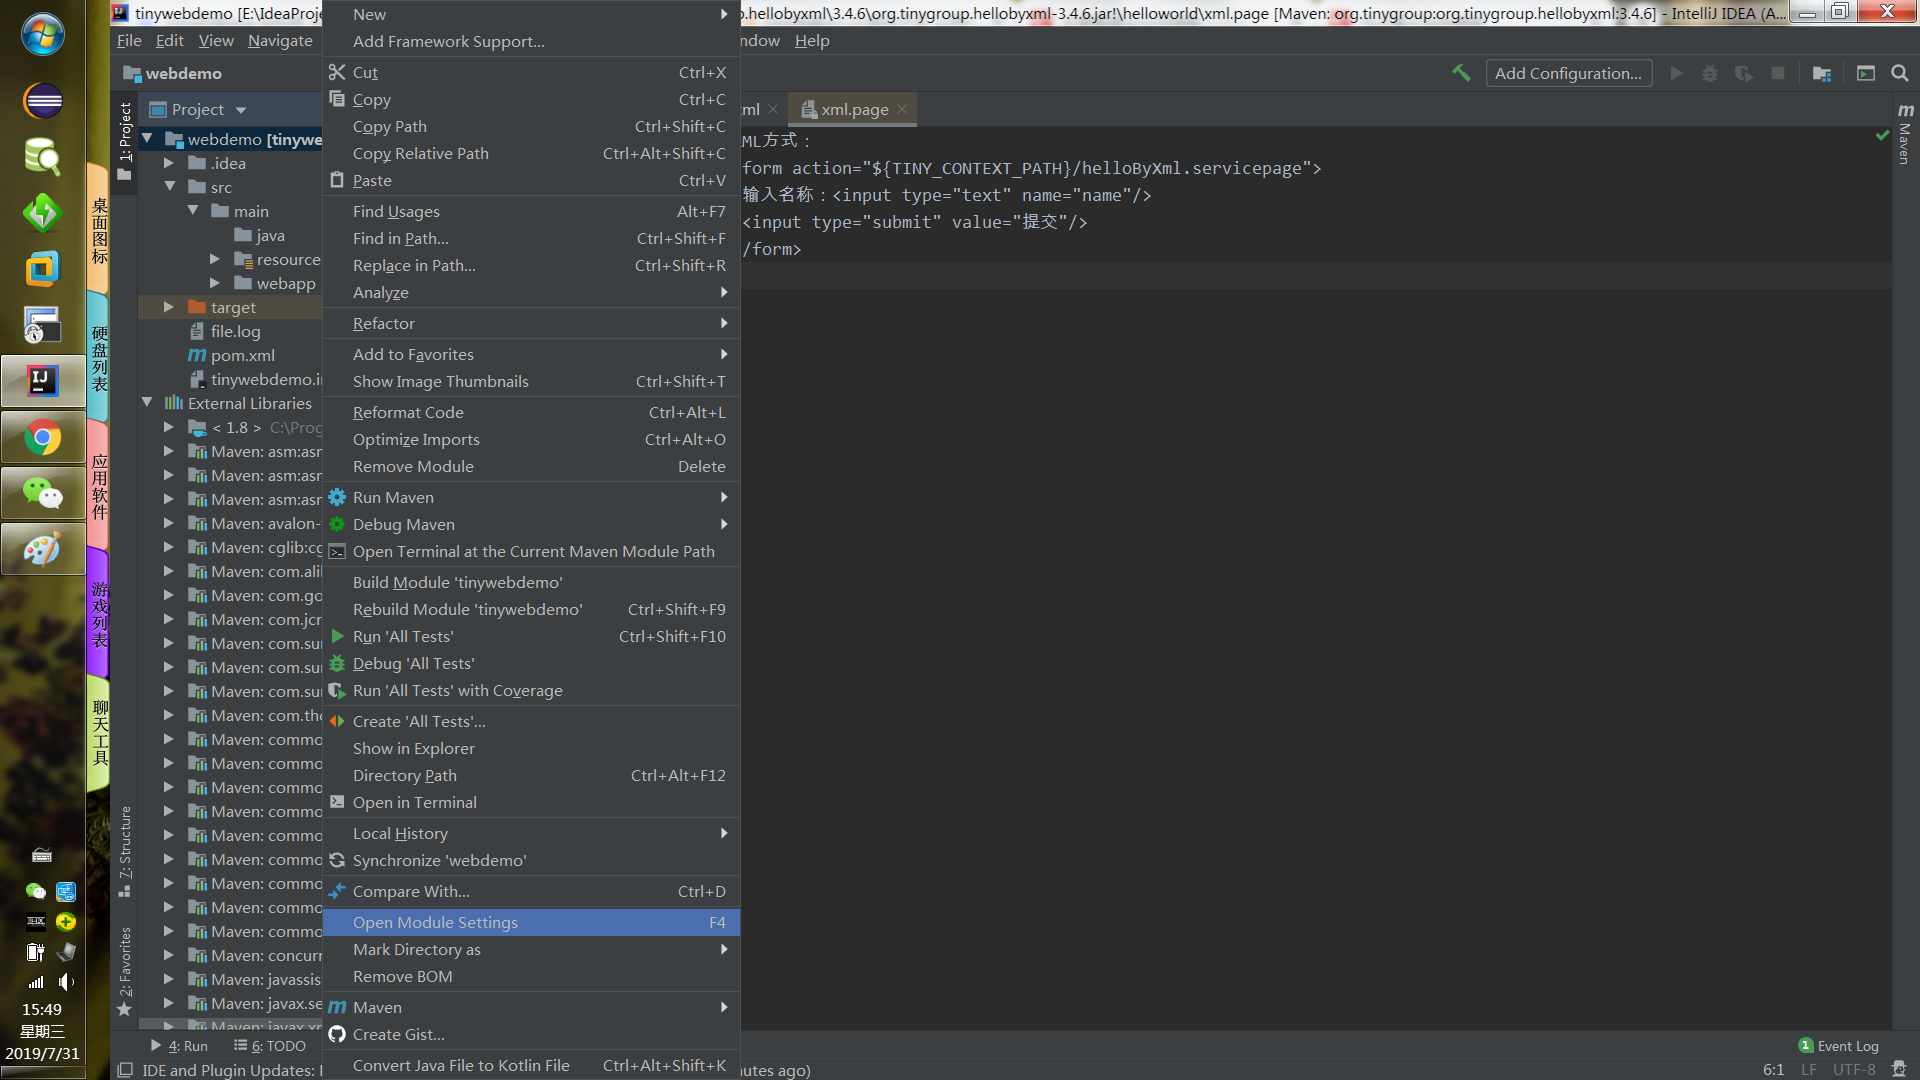Collapse the External Libraries node
Viewport: 1920px width, 1080px height.
pyautogui.click(x=147, y=403)
